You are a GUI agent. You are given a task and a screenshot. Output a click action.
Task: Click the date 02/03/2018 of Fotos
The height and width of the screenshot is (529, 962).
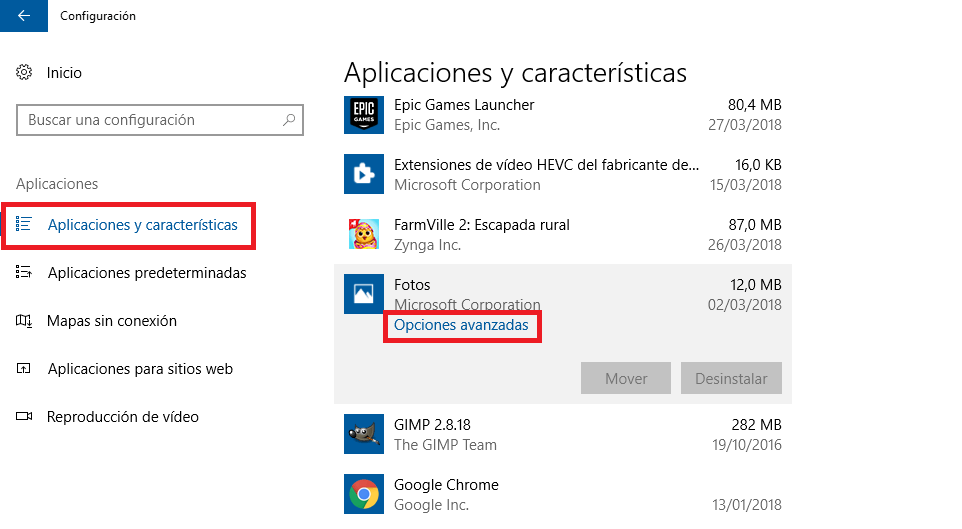click(745, 305)
